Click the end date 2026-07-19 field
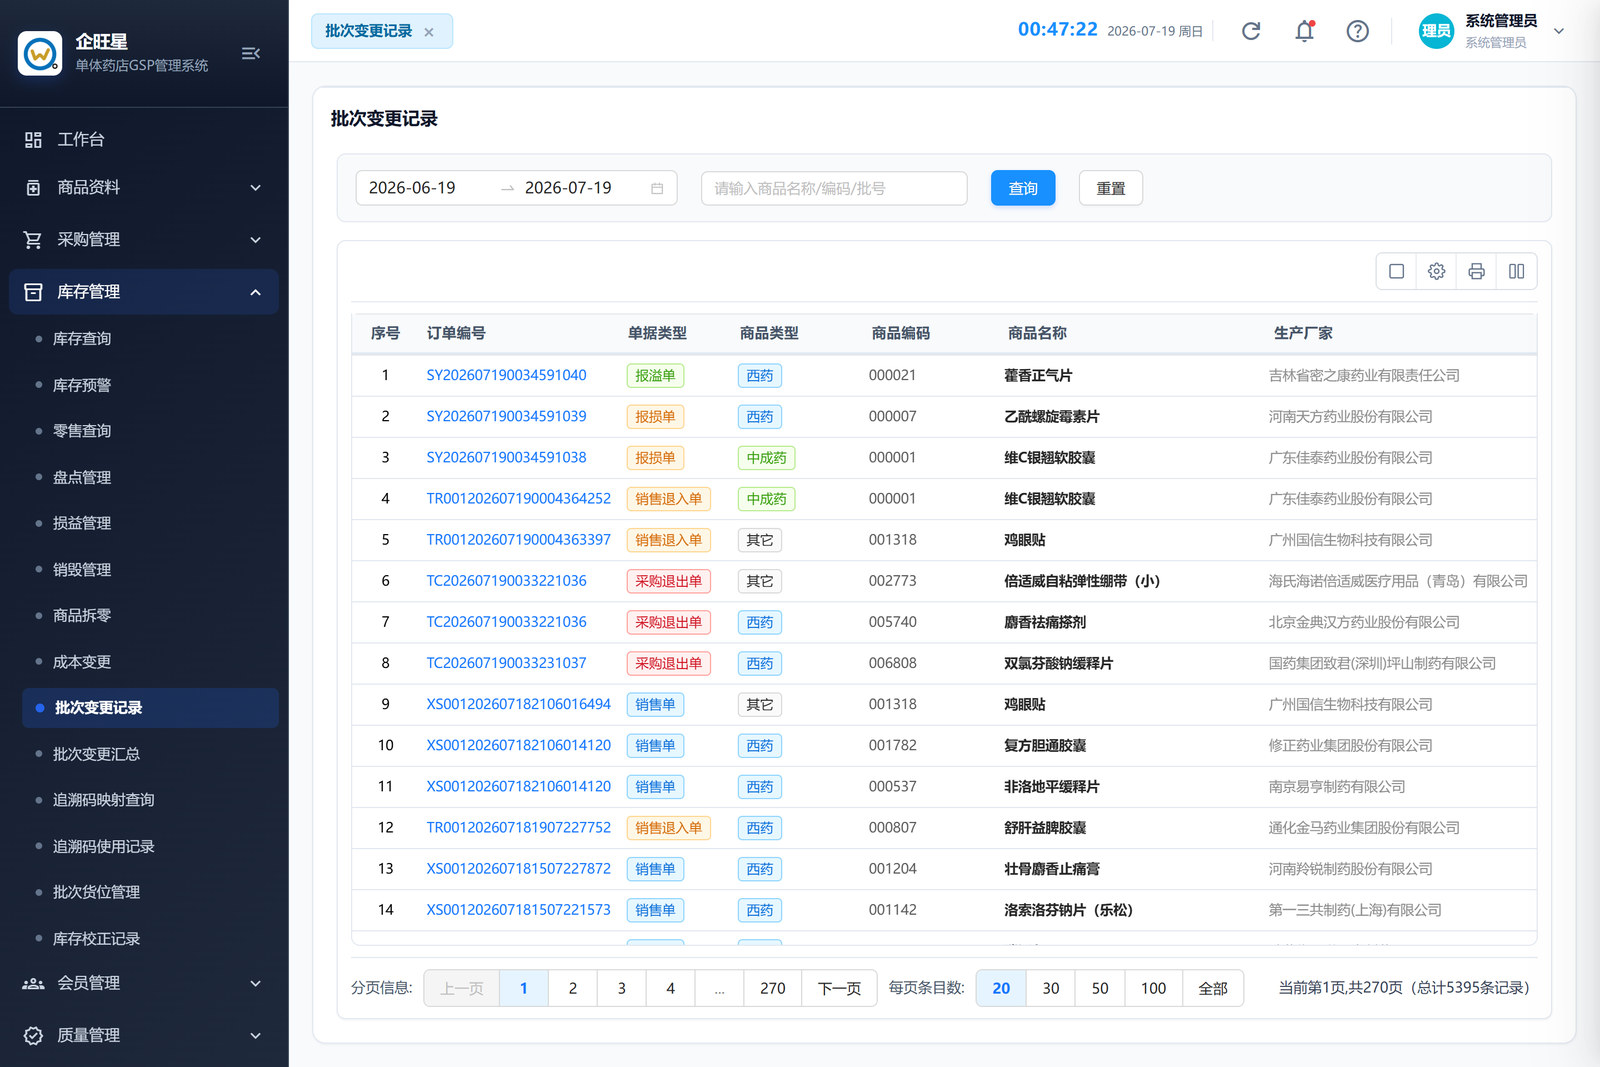 pyautogui.click(x=568, y=188)
